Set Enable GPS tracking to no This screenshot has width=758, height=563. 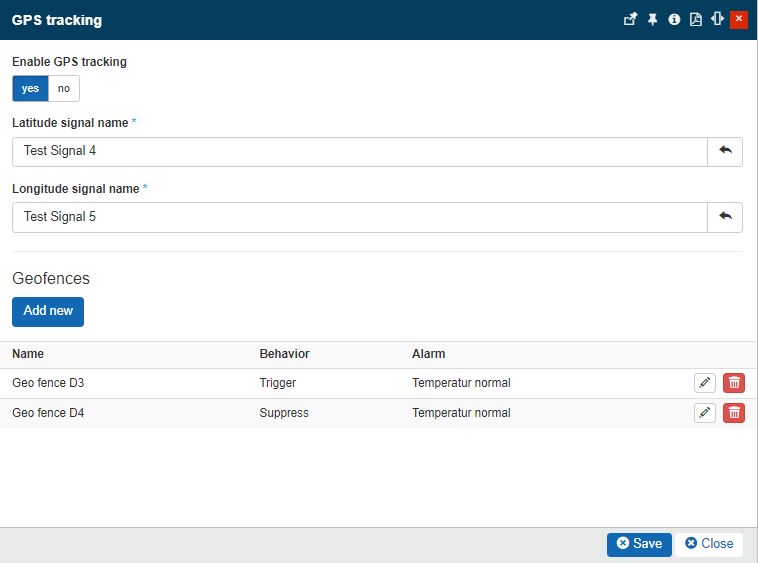pyautogui.click(x=64, y=89)
